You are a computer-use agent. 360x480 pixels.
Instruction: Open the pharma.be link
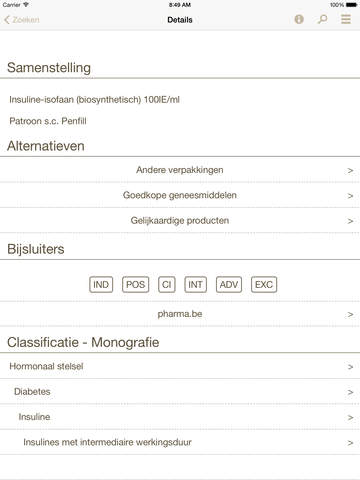pyautogui.click(x=180, y=314)
